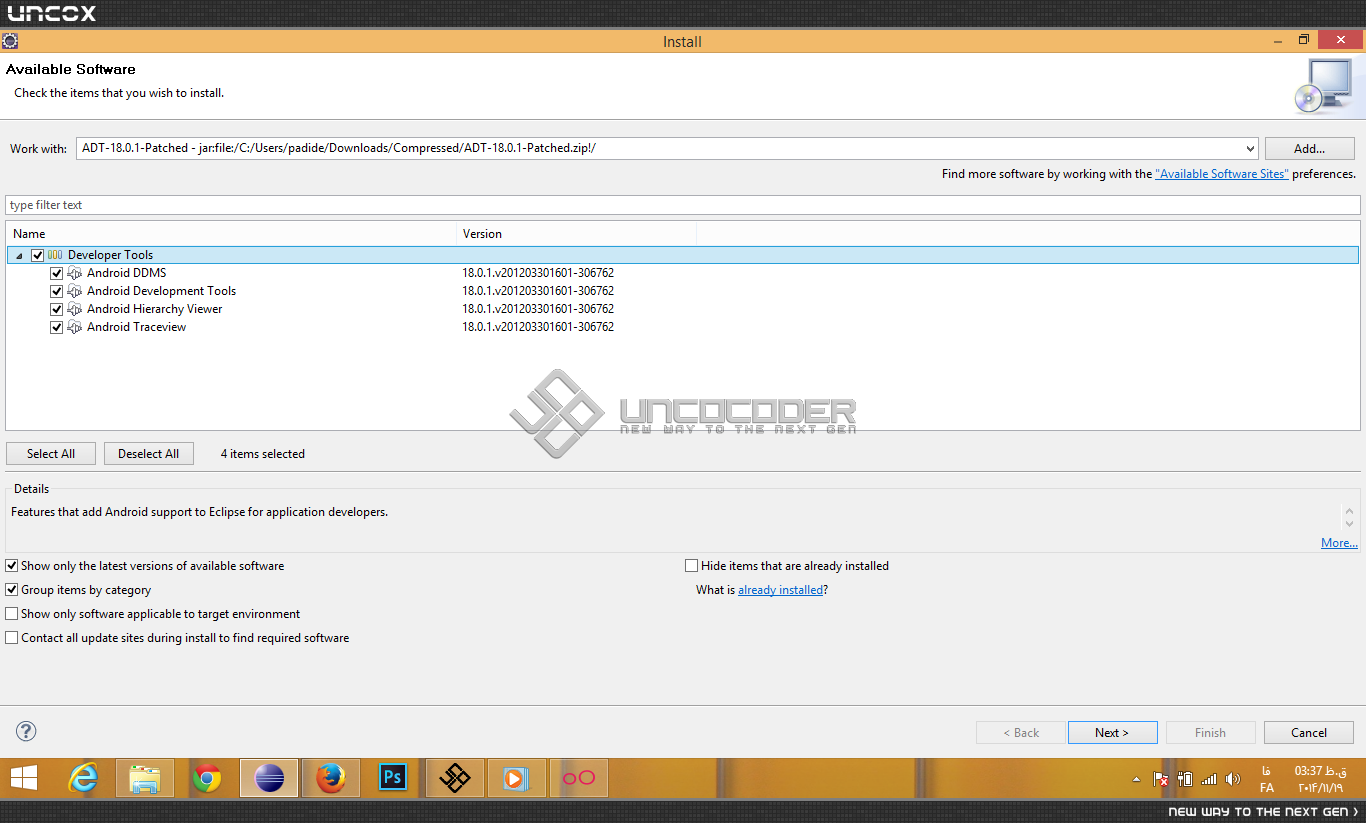The width and height of the screenshot is (1366, 823).
Task: Click the Details scroll up arrow
Action: (1350, 510)
